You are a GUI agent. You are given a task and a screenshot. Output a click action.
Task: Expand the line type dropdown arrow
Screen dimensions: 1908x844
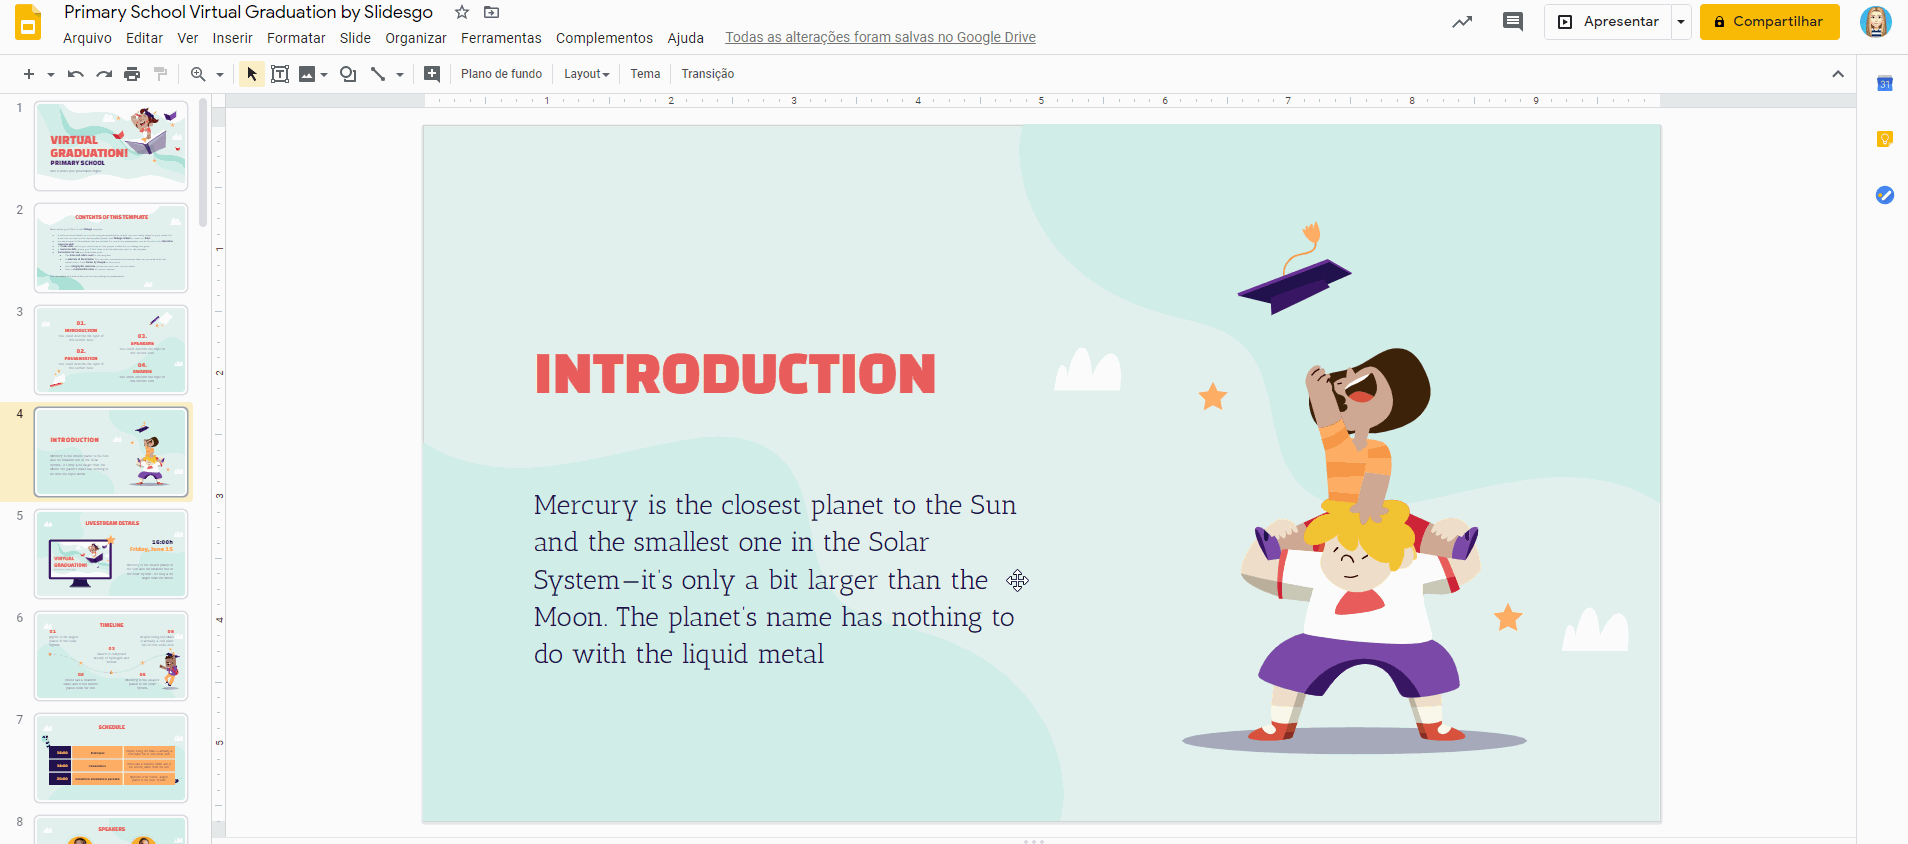(400, 74)
